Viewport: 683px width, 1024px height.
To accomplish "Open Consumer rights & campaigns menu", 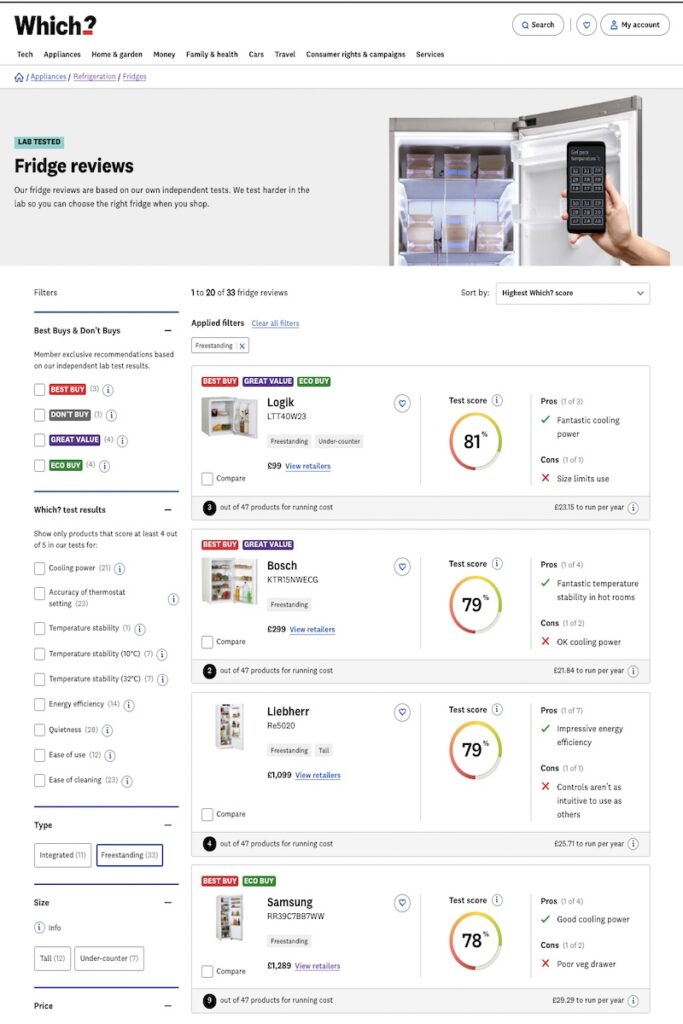I will tap(355, 55).
